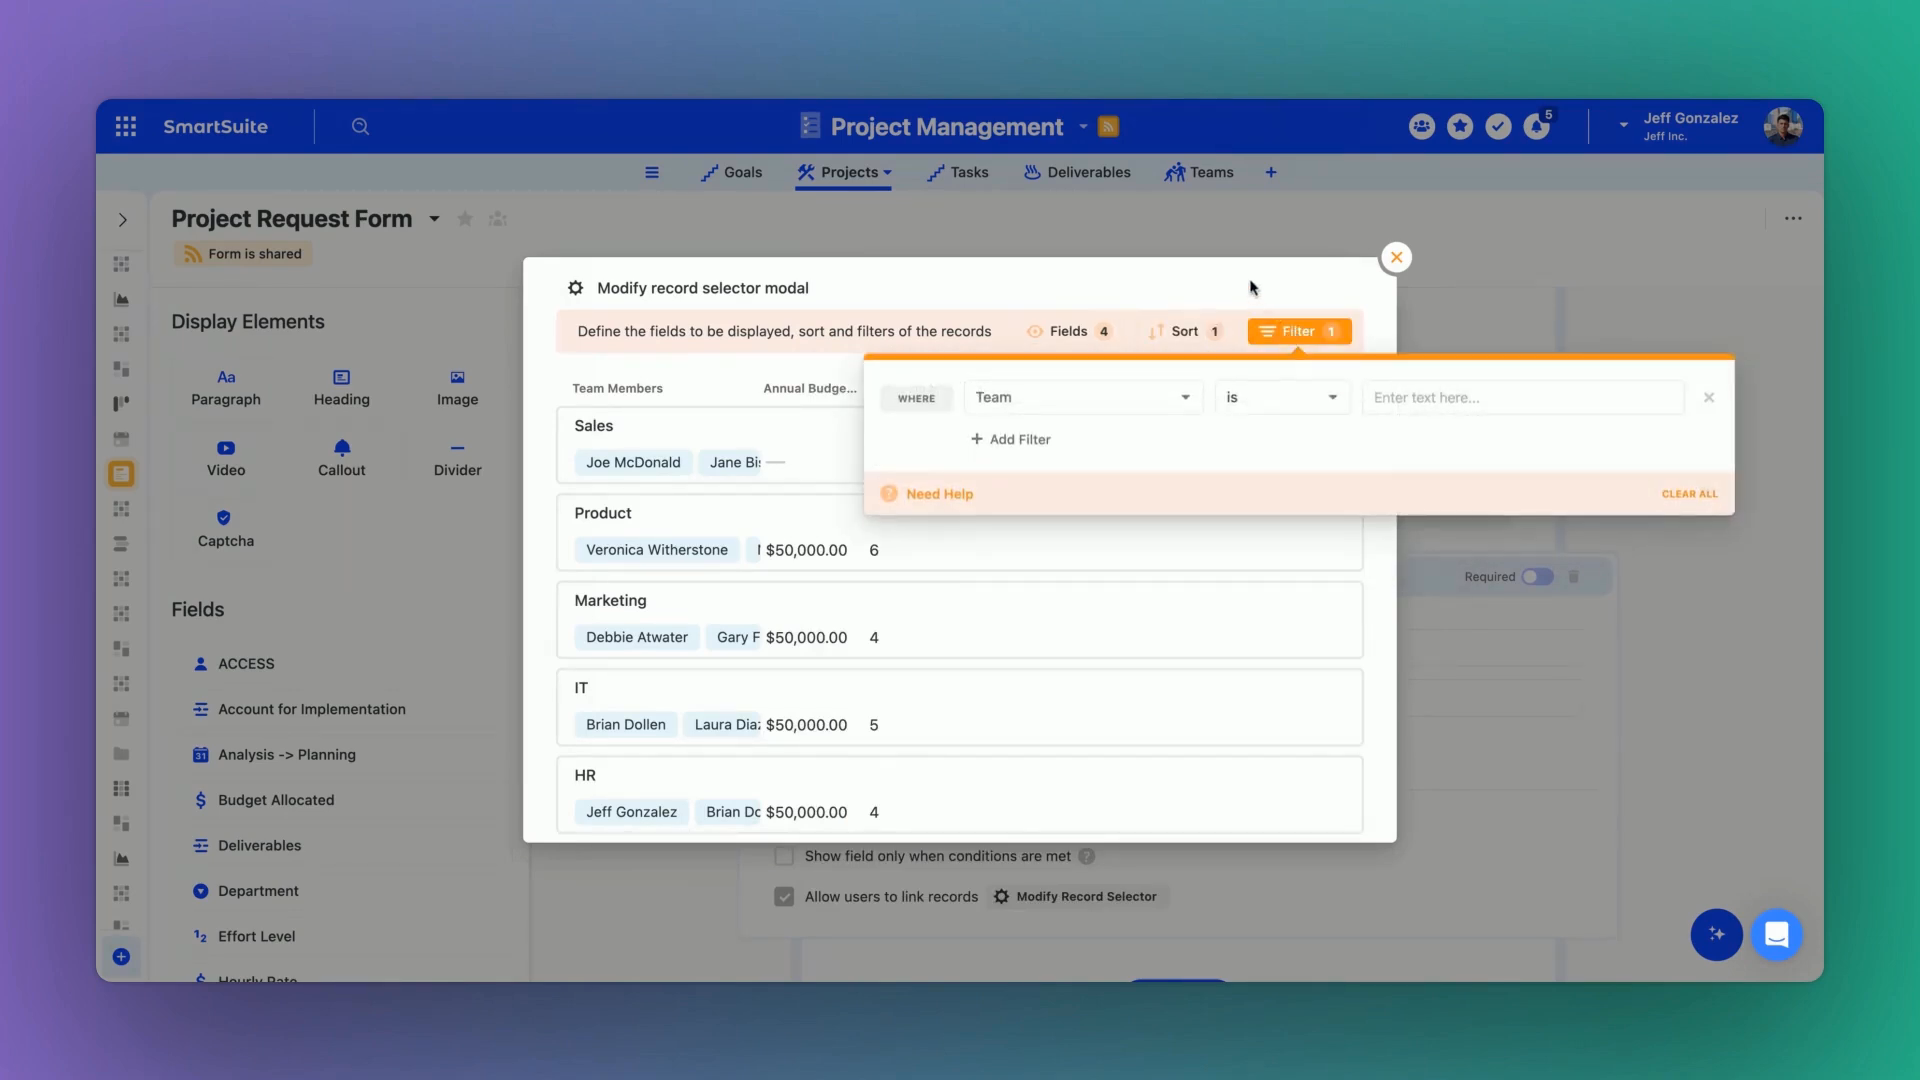Select the HR team record
1920x1080 pixels.
click(x=959, y=794)
